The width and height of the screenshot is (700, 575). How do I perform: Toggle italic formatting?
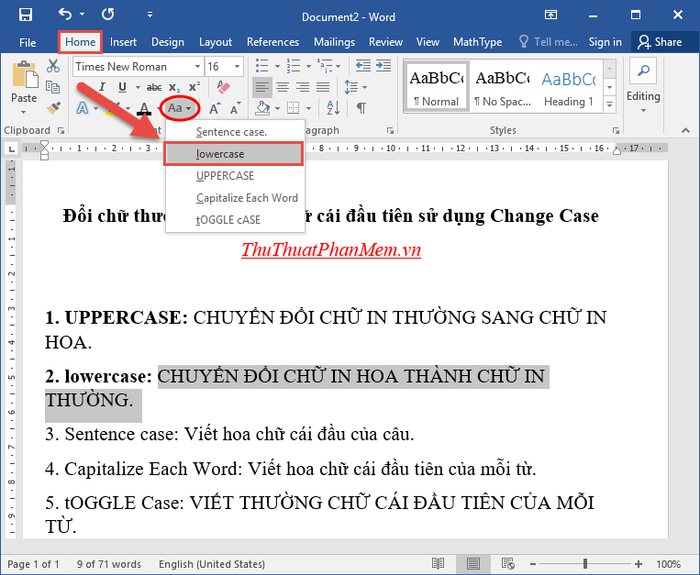102,87
